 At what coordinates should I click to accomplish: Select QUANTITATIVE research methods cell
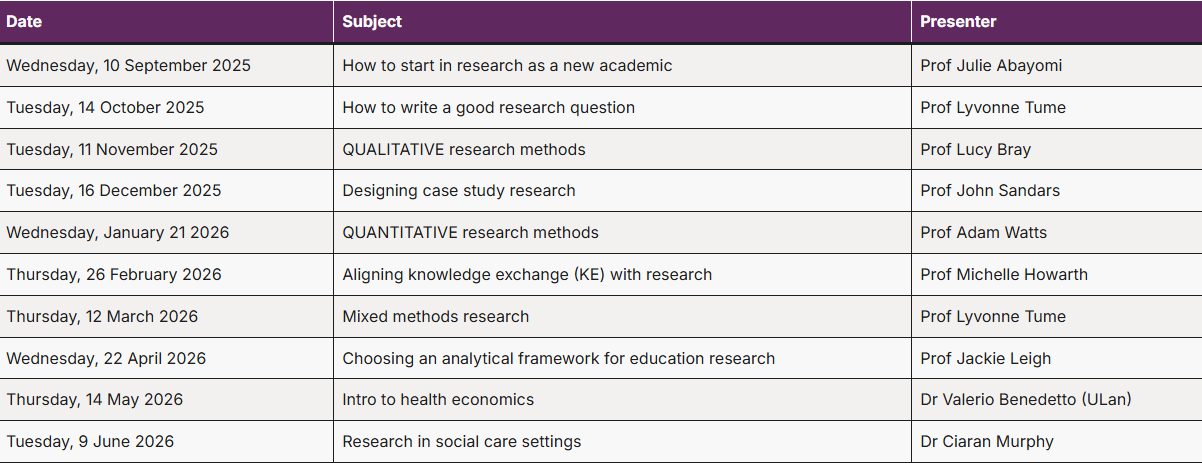click(470, 233)
